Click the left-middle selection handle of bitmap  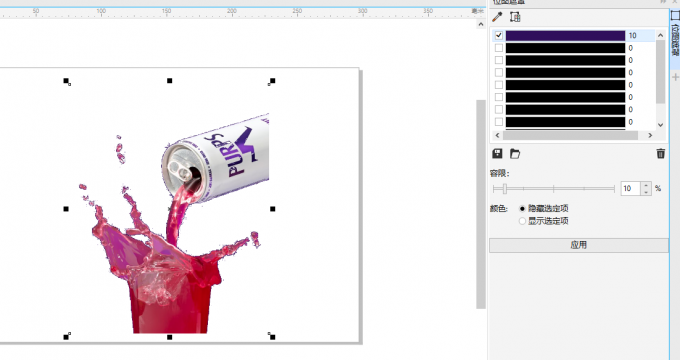(x=66, y=209)
